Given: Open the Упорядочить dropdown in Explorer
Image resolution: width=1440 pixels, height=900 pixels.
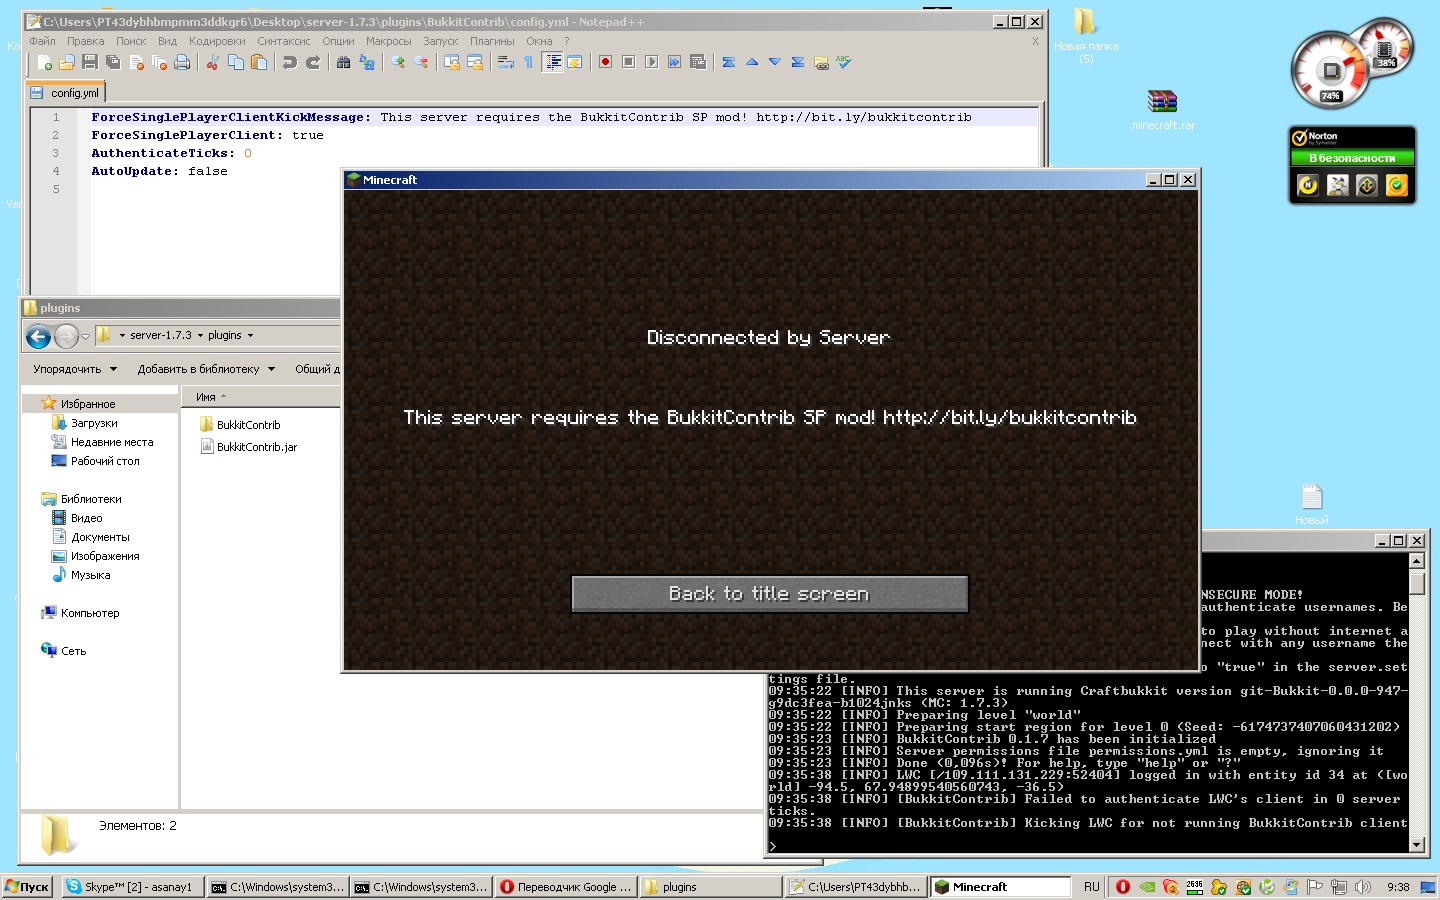Looking at the screenshot, I should tap(75, 369).
